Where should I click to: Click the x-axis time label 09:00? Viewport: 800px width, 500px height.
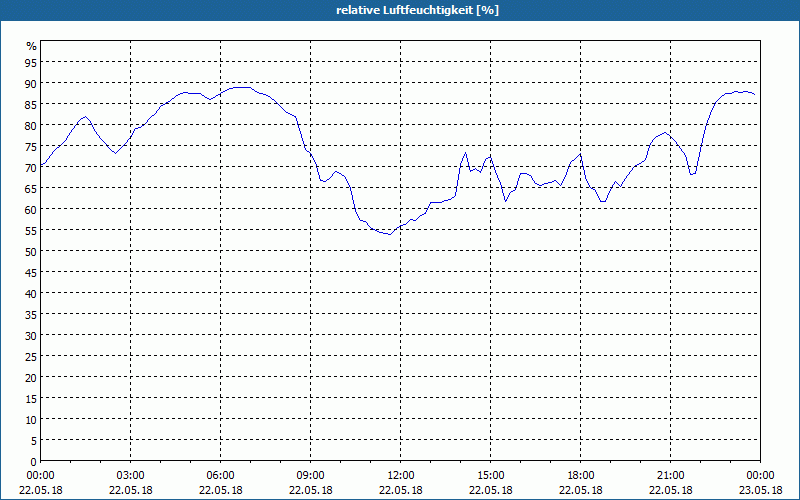coord(310,476)
